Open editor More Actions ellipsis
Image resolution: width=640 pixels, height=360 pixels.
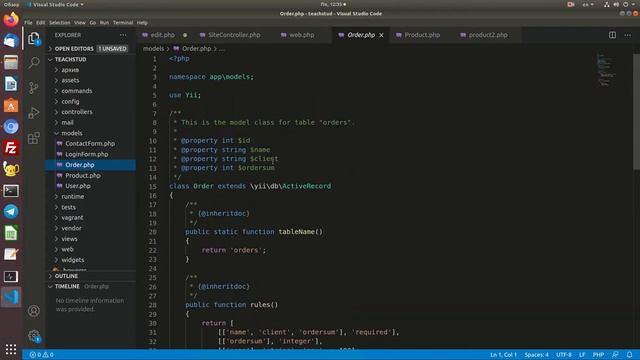point(628,35)
